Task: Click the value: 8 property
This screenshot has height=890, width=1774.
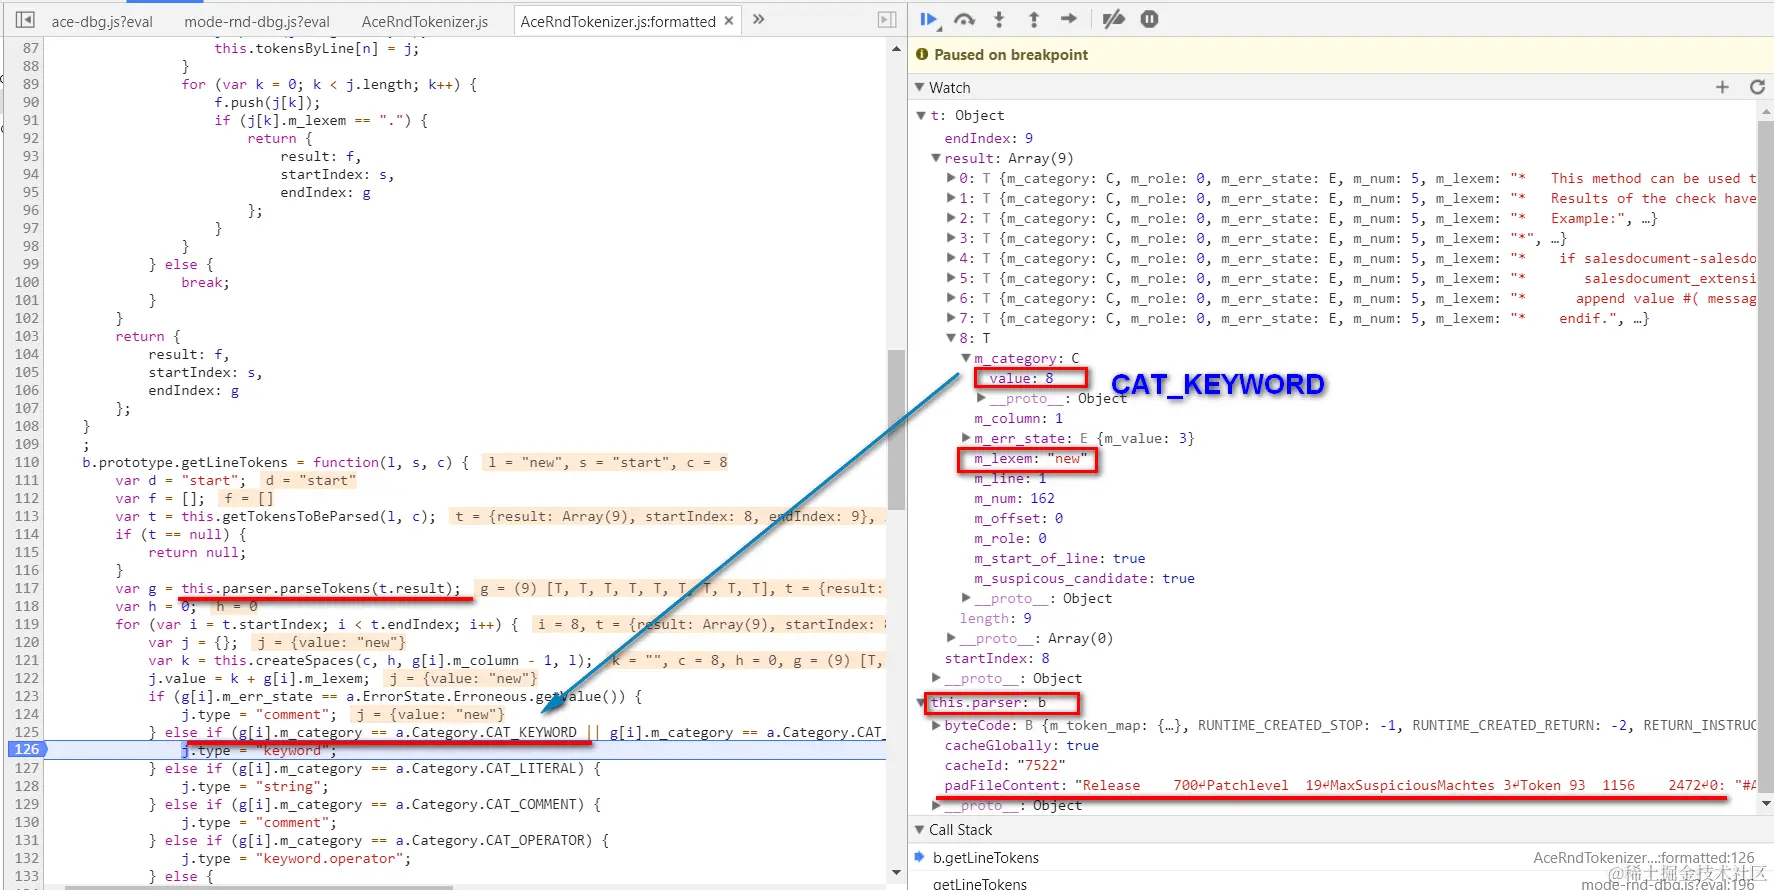Action: 1021,378
